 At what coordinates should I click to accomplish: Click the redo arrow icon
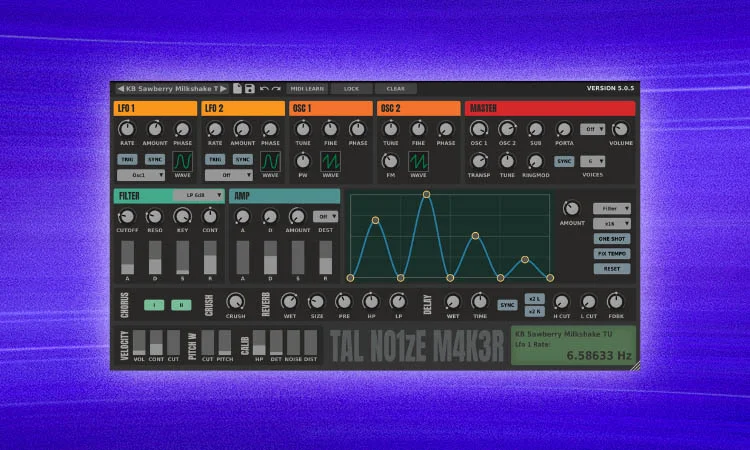coord(276,89)
